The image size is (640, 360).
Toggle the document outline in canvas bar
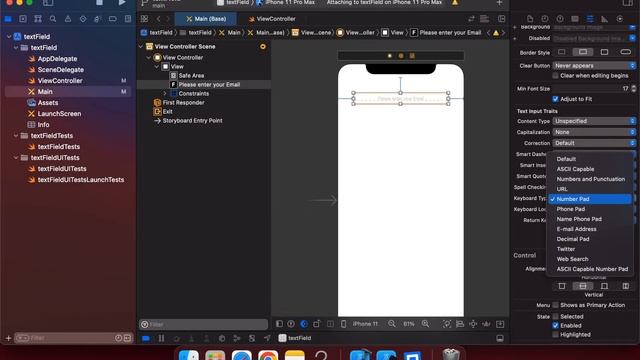[279, 324]
